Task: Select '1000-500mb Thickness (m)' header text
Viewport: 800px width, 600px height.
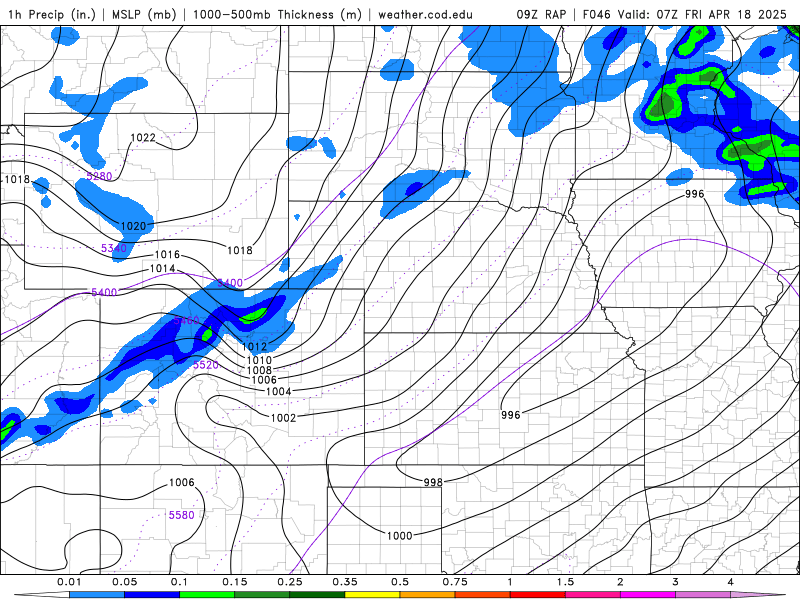Action: click(277, 14)
